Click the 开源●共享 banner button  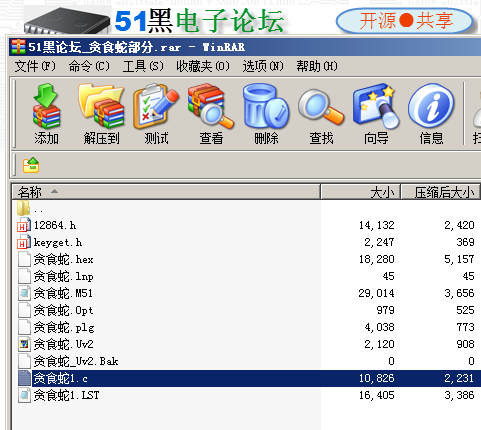[405, 21]
